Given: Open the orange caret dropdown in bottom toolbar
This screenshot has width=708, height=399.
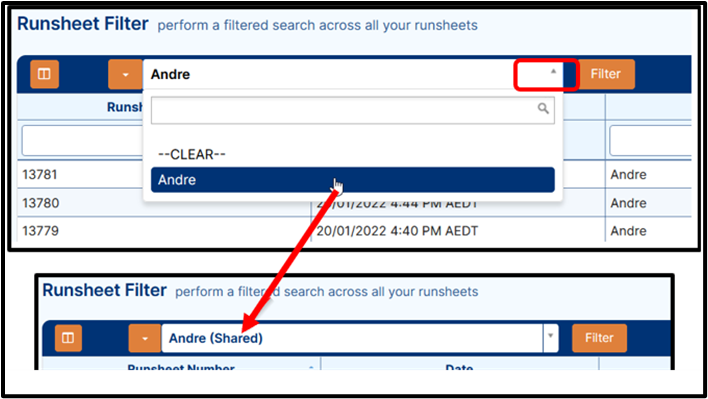Looking at the screenshot, I should click(x=144, y=338).
